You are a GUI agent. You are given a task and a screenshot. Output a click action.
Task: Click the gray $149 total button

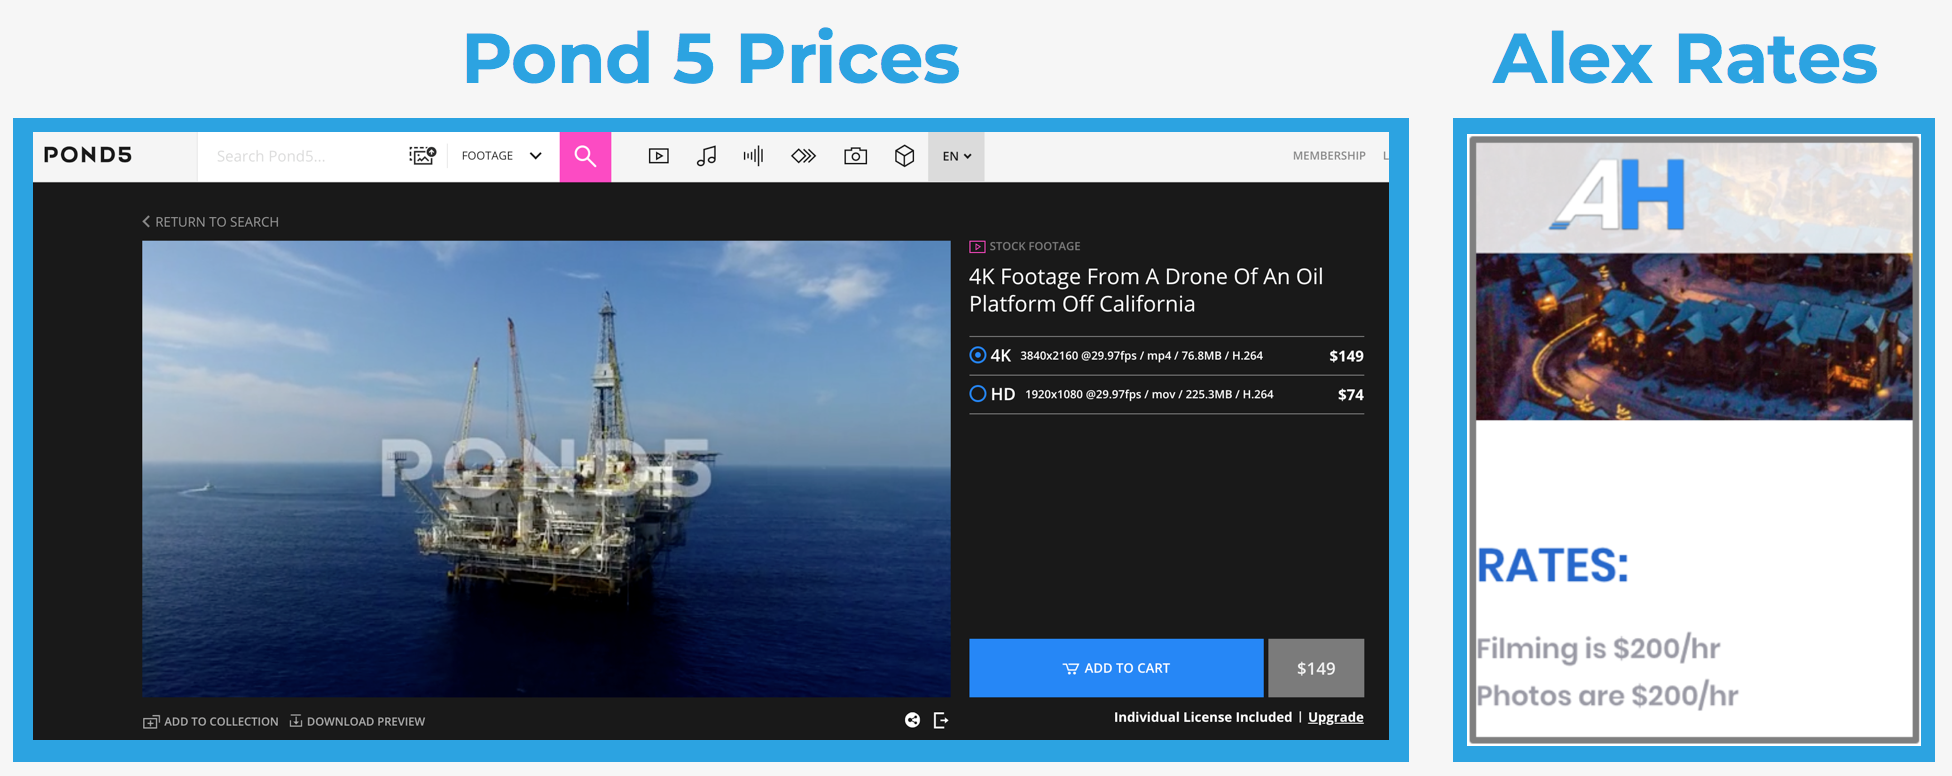click(x=1316, y=668)
